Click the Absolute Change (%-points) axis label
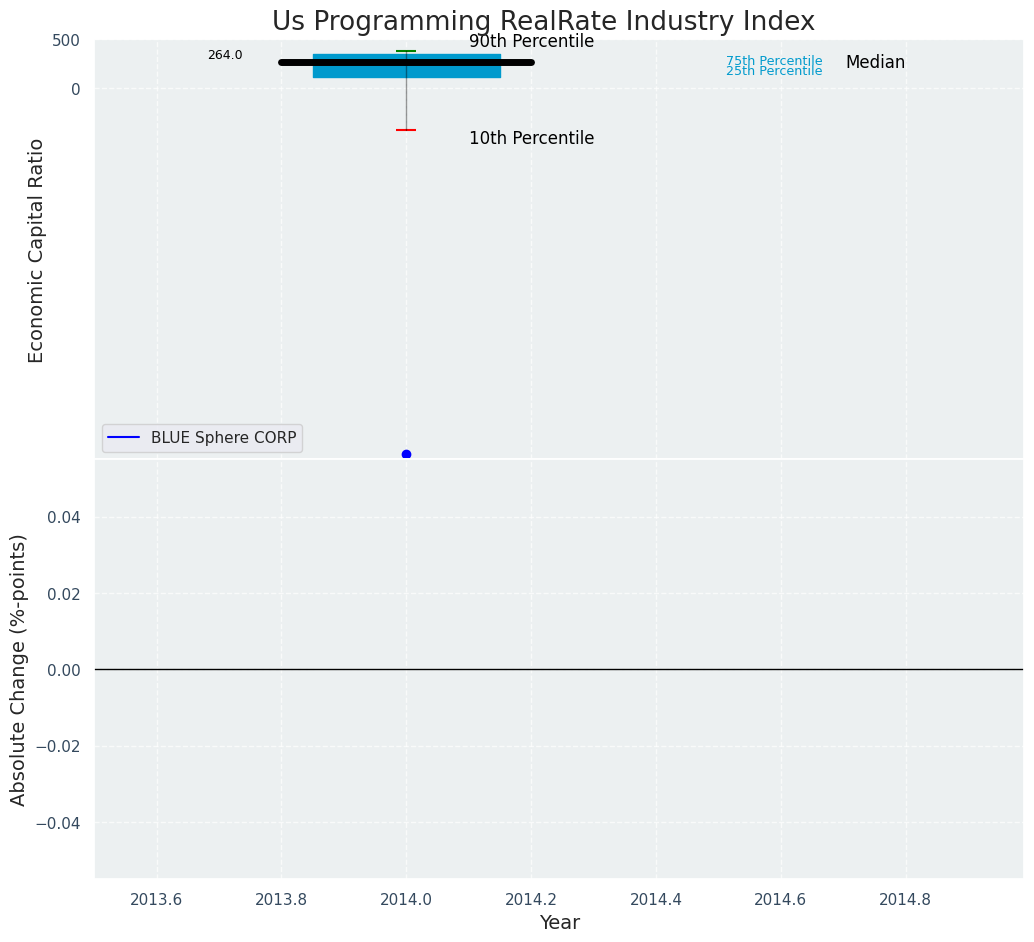Viewport: 1034px width, 942px height. [x=19, y=669]
